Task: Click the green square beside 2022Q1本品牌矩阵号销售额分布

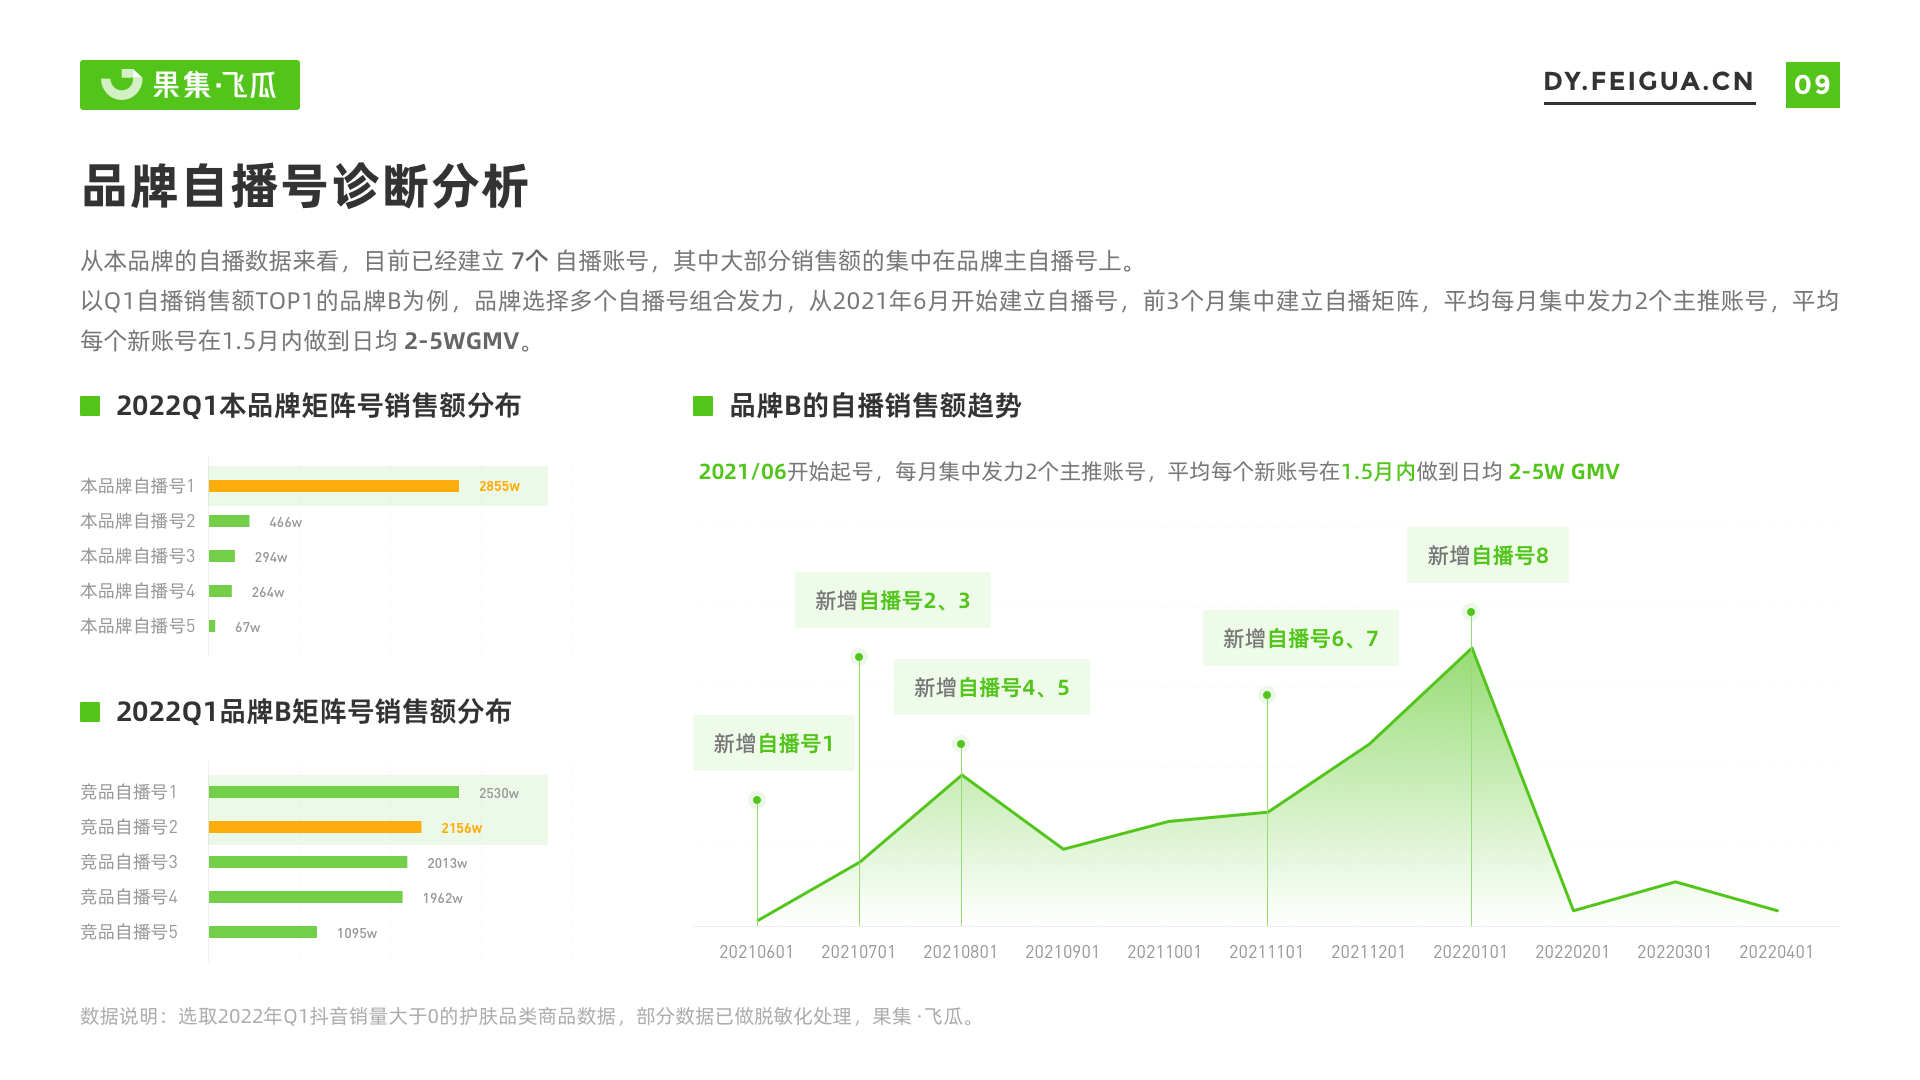Action: tap(90, 406)
